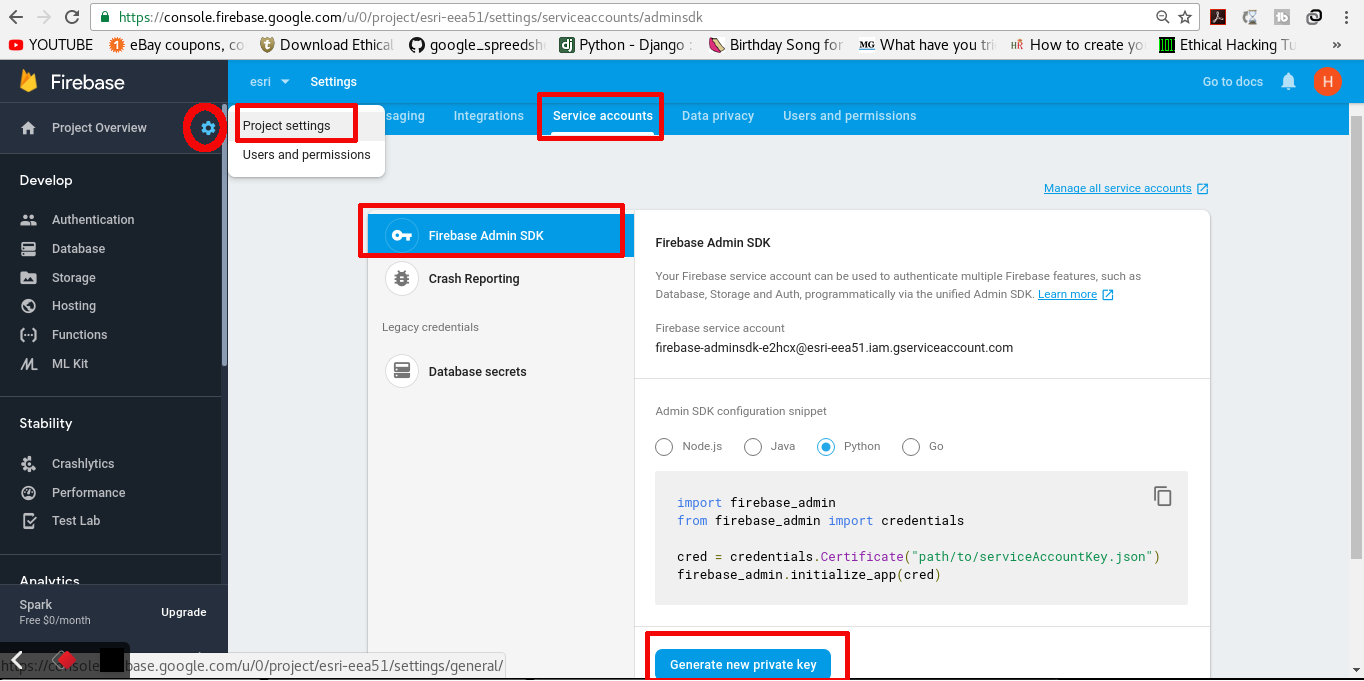Viewport: 1364px width, 681px height.
Task: Open the Birthday Song for bookmark
Action: 776,45
